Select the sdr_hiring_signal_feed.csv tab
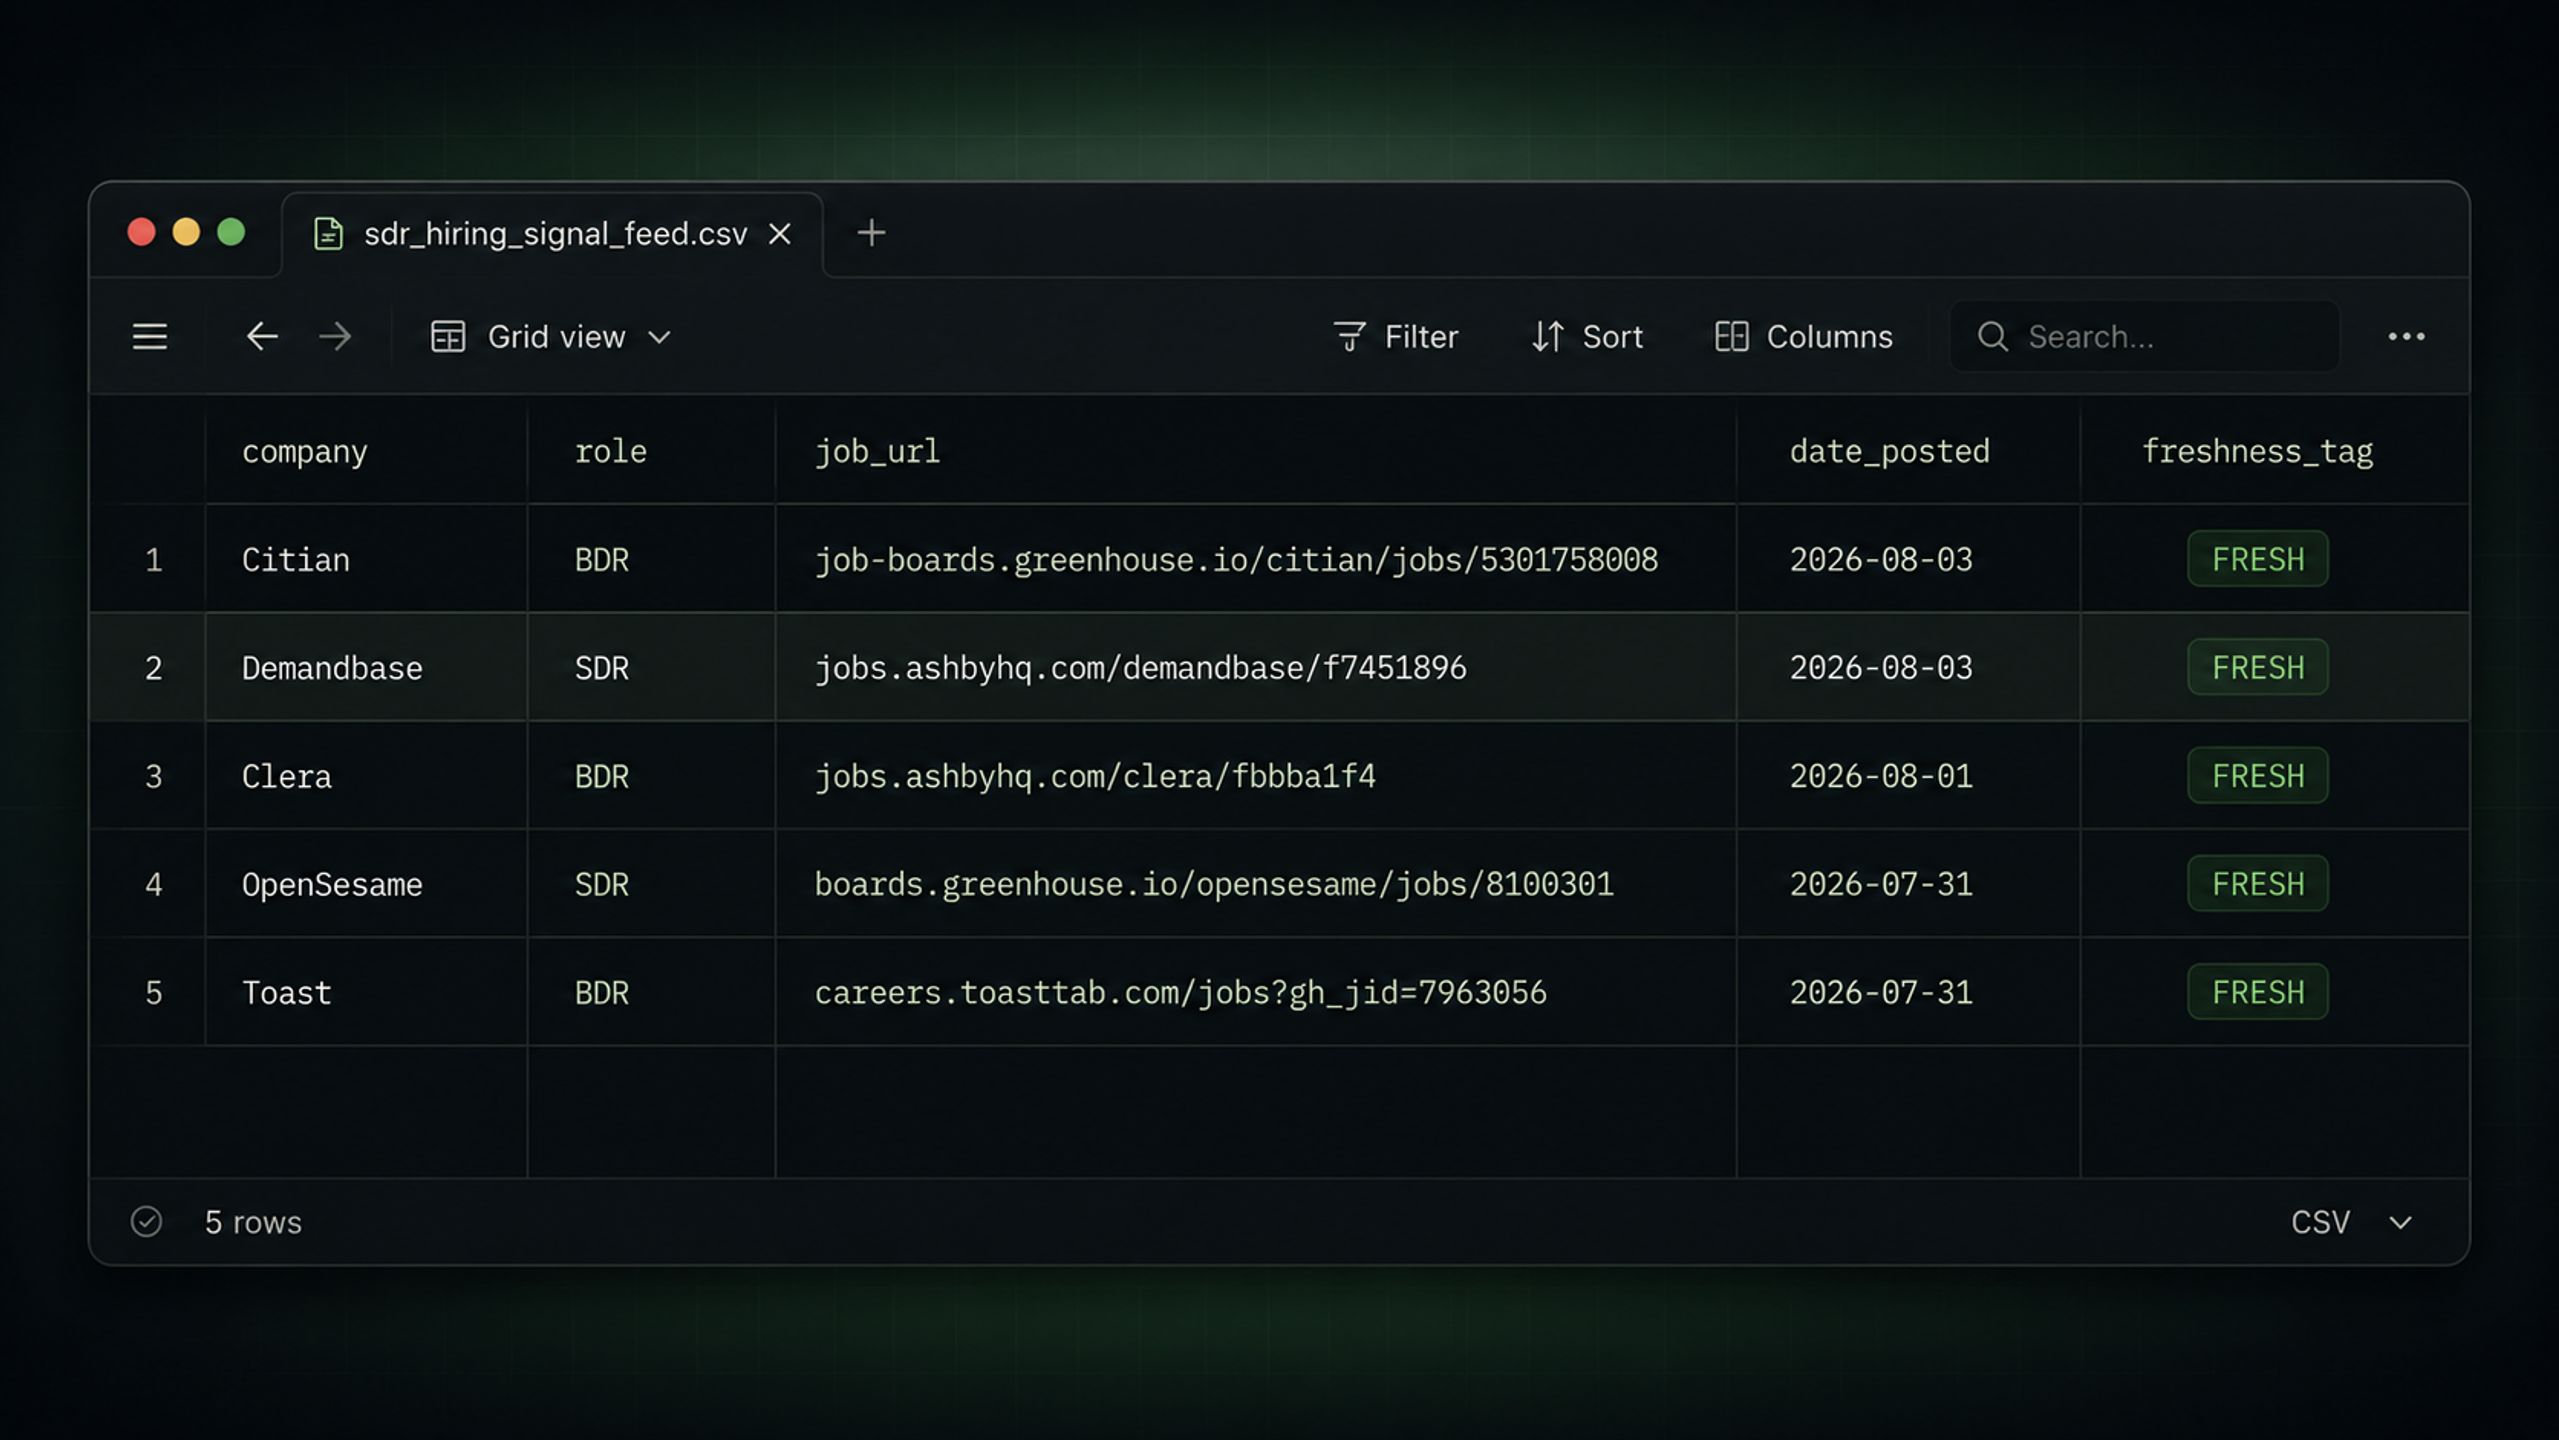This screenshot has width=2559, height=1440. [x=553, y=234]
